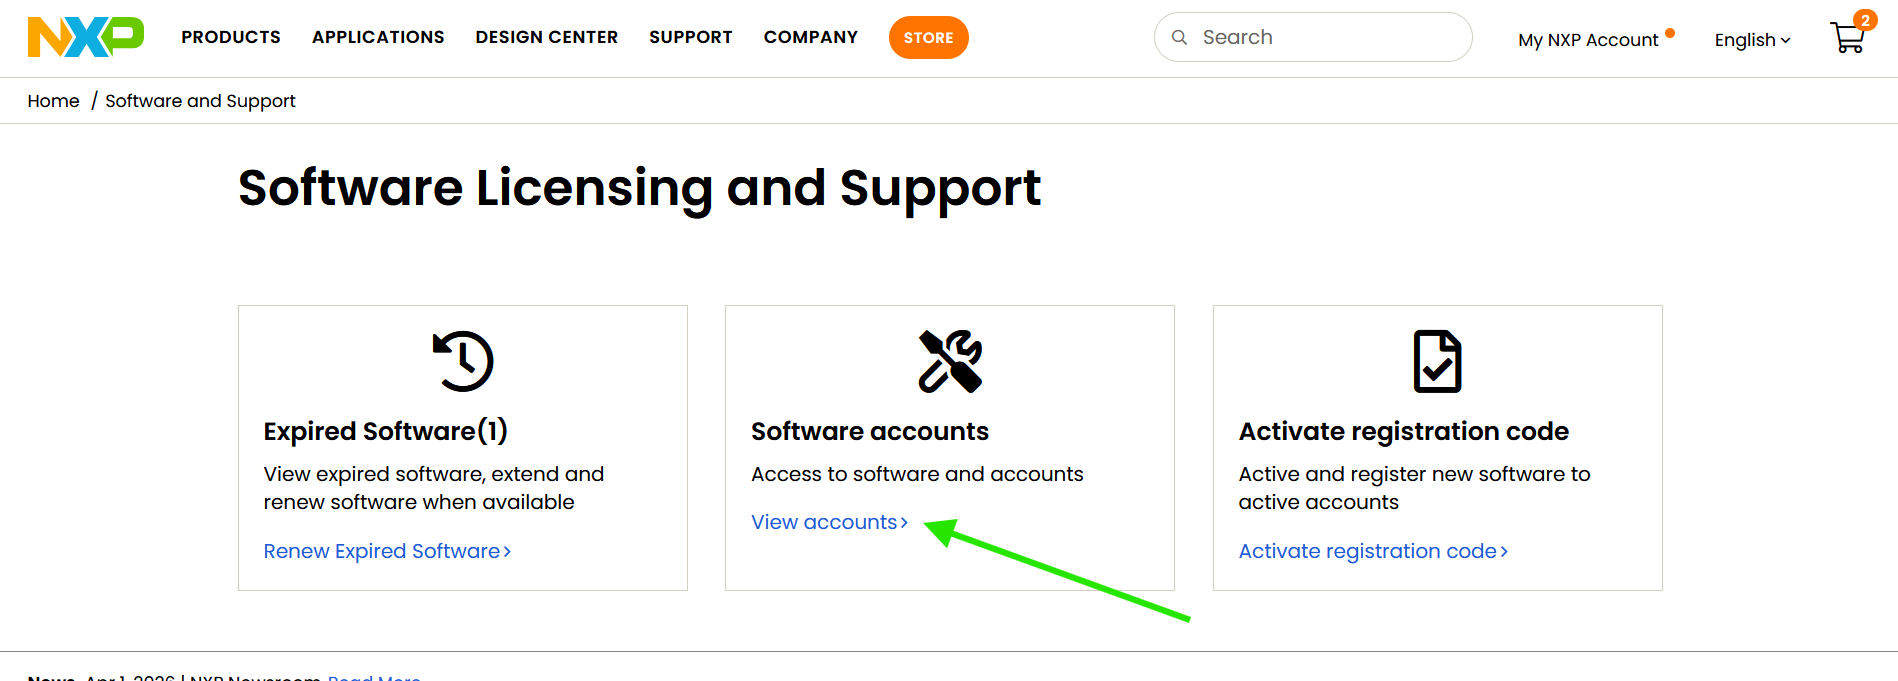This screenshot has height=681, width=1898.
Task: Click the NXP logo
Action: tap(86, 37)
